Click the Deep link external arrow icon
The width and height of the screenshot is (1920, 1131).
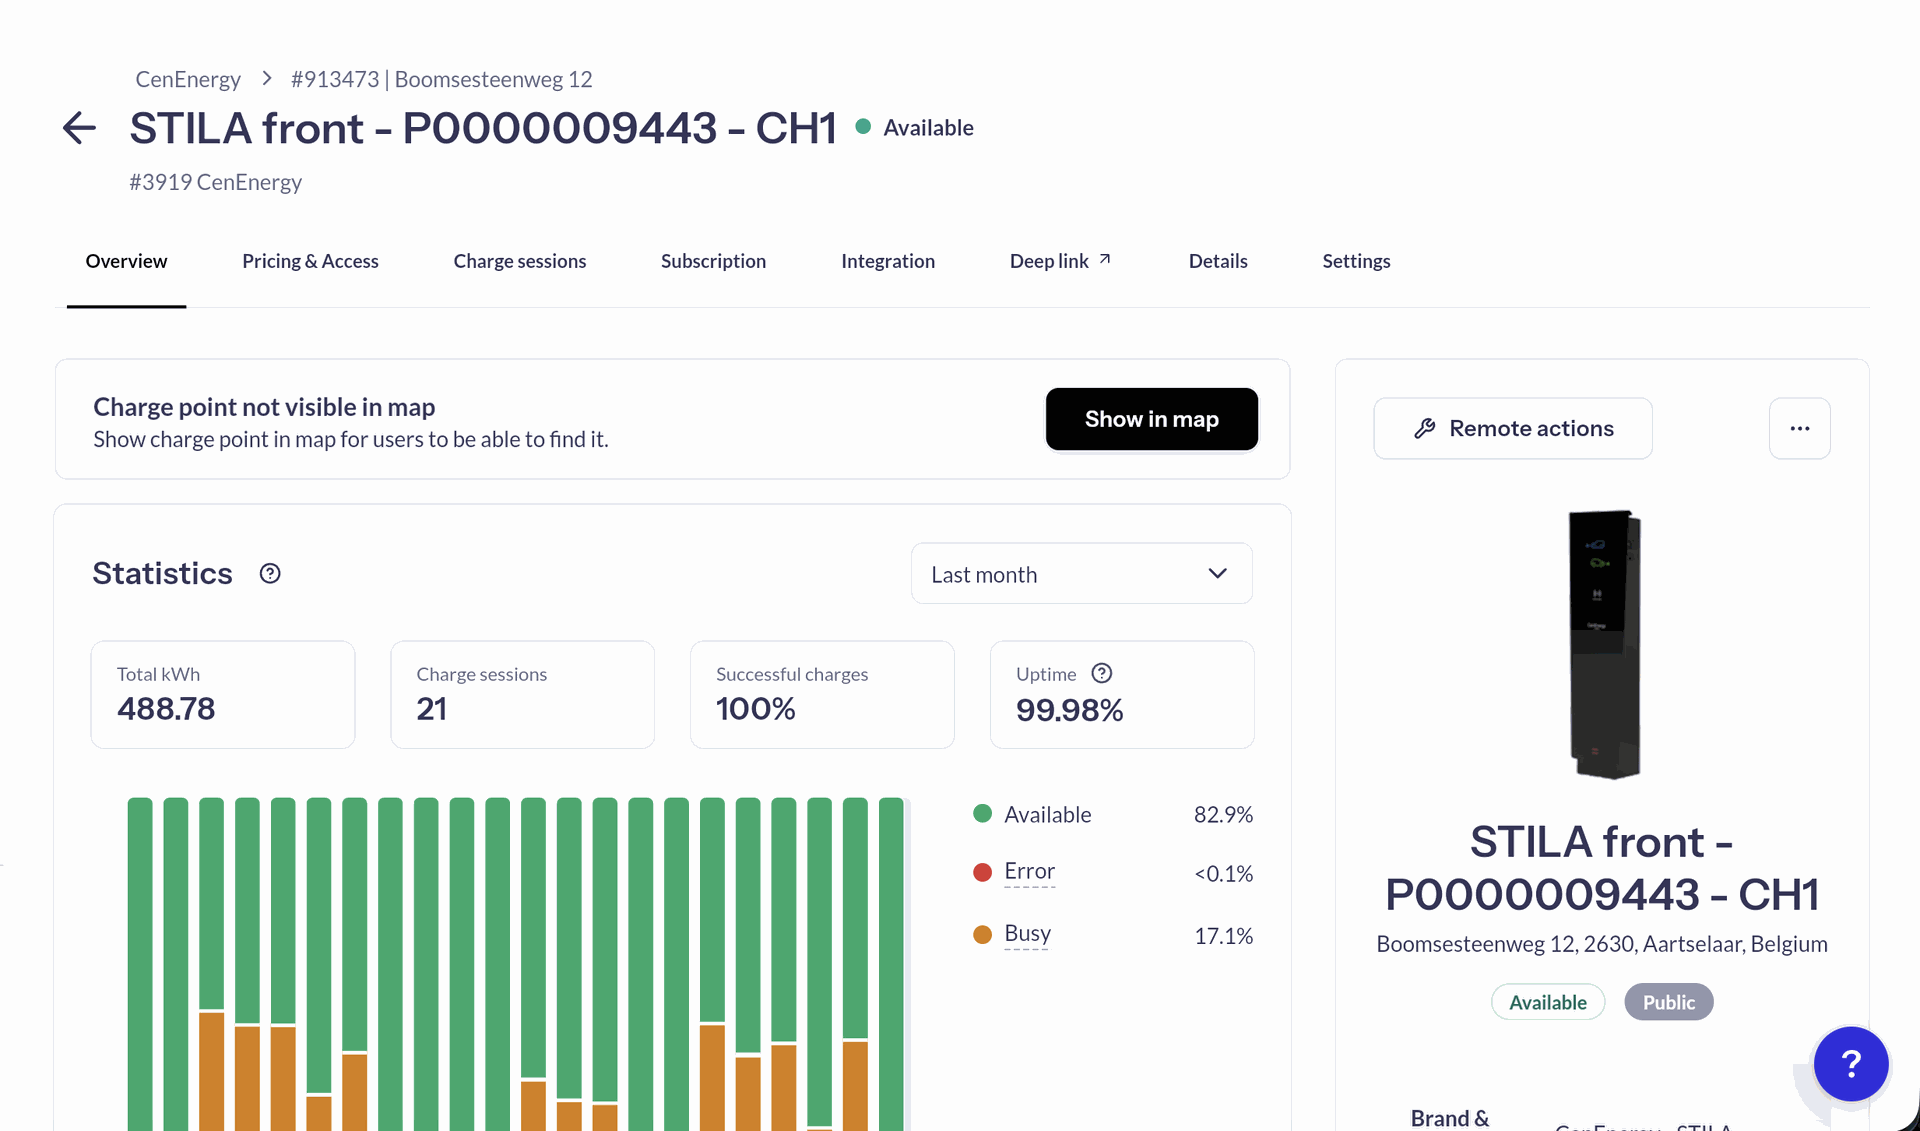[1105, 259]
